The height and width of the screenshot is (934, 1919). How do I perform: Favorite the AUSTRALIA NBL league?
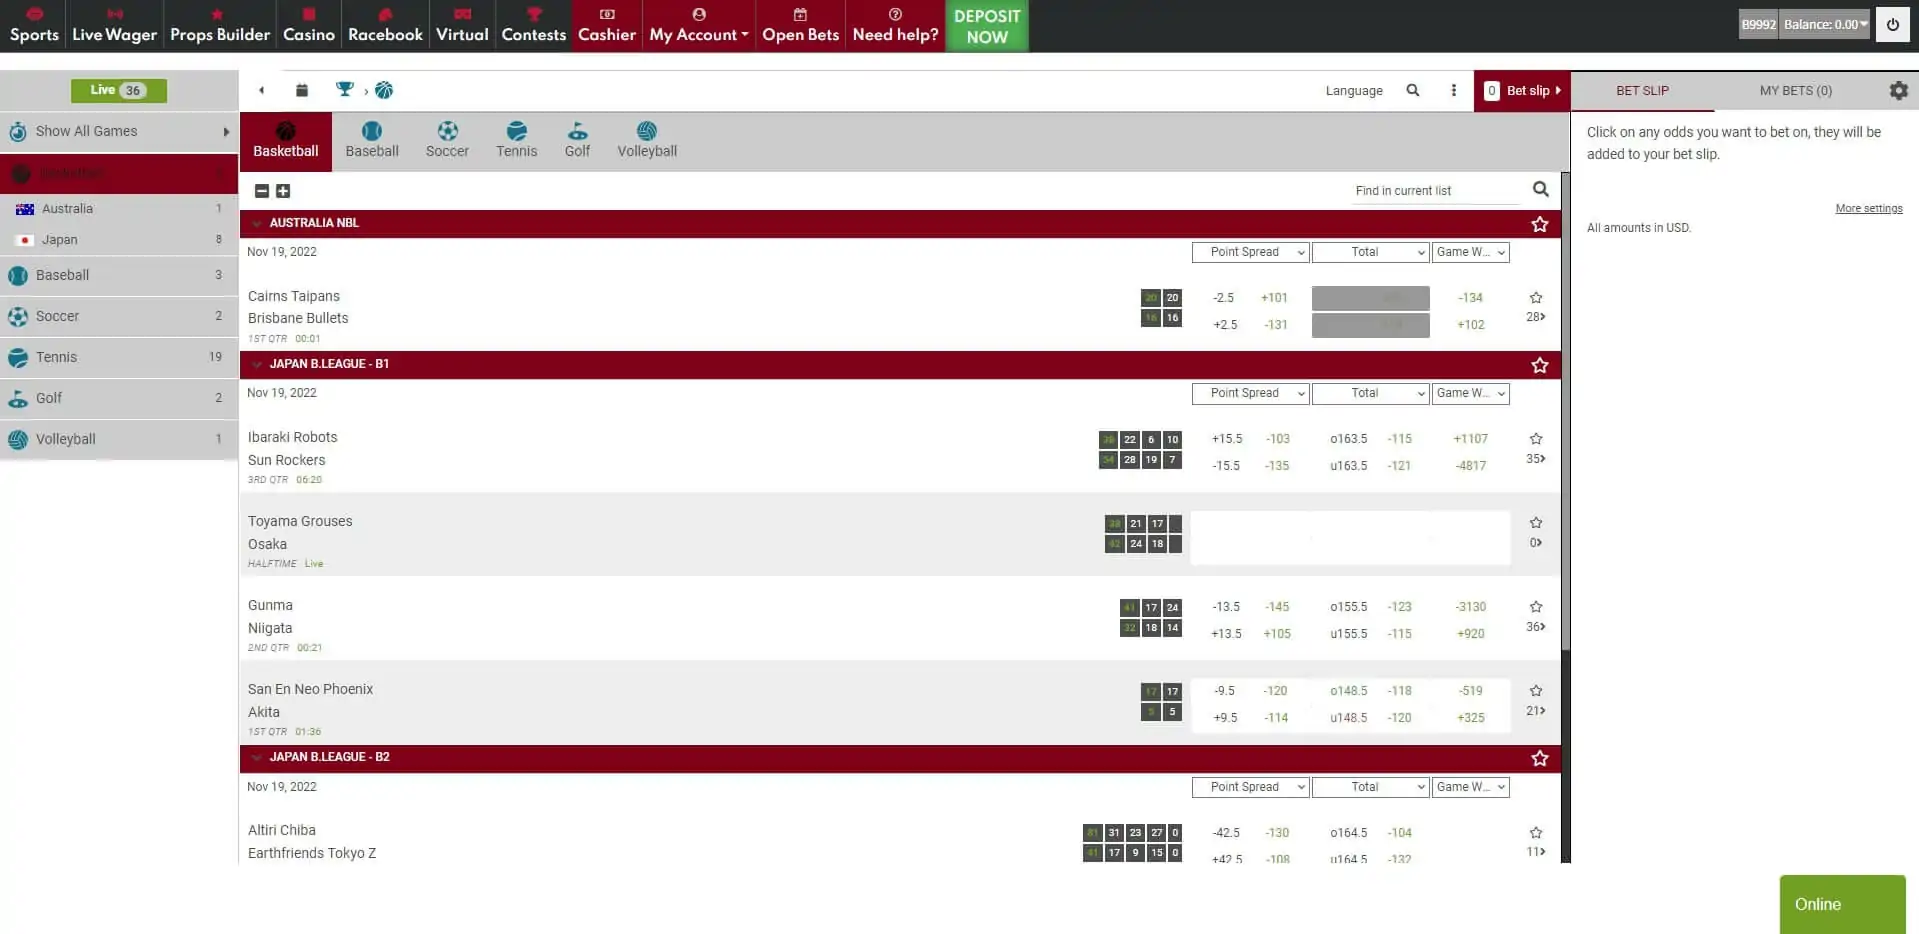pyautogui.click(x=1539, y=224)
